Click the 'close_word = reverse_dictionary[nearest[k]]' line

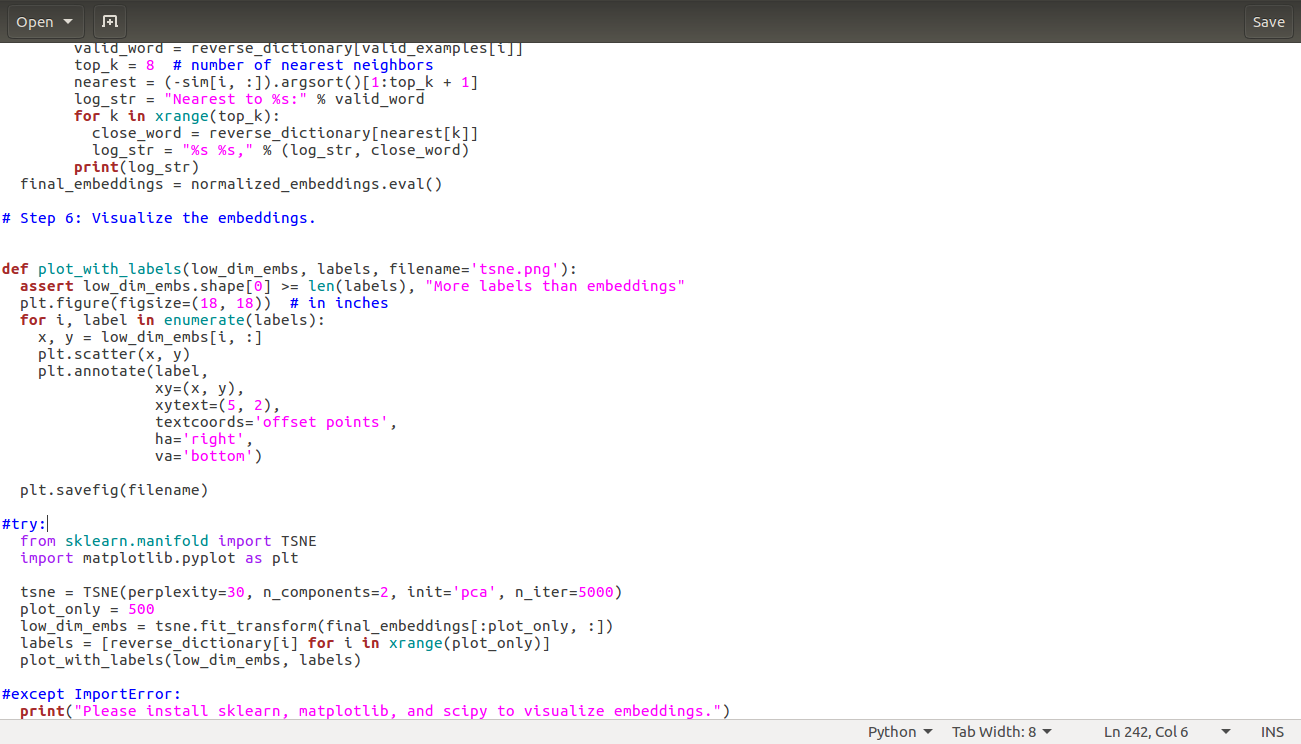click(285, 133)
